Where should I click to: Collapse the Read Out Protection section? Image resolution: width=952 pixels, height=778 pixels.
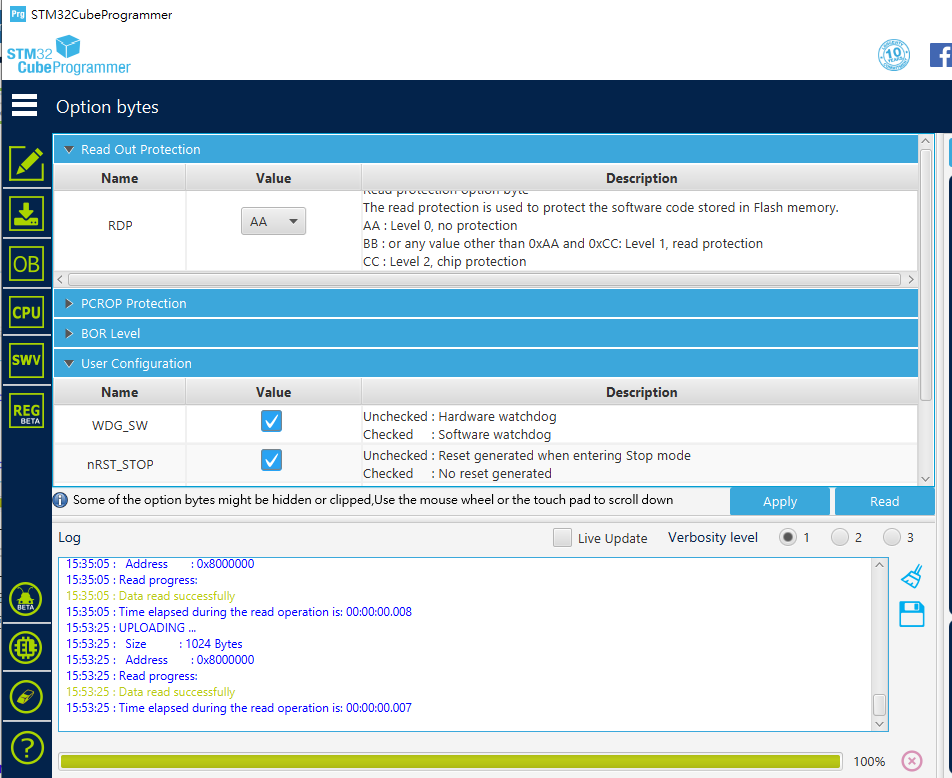(486, 149)
